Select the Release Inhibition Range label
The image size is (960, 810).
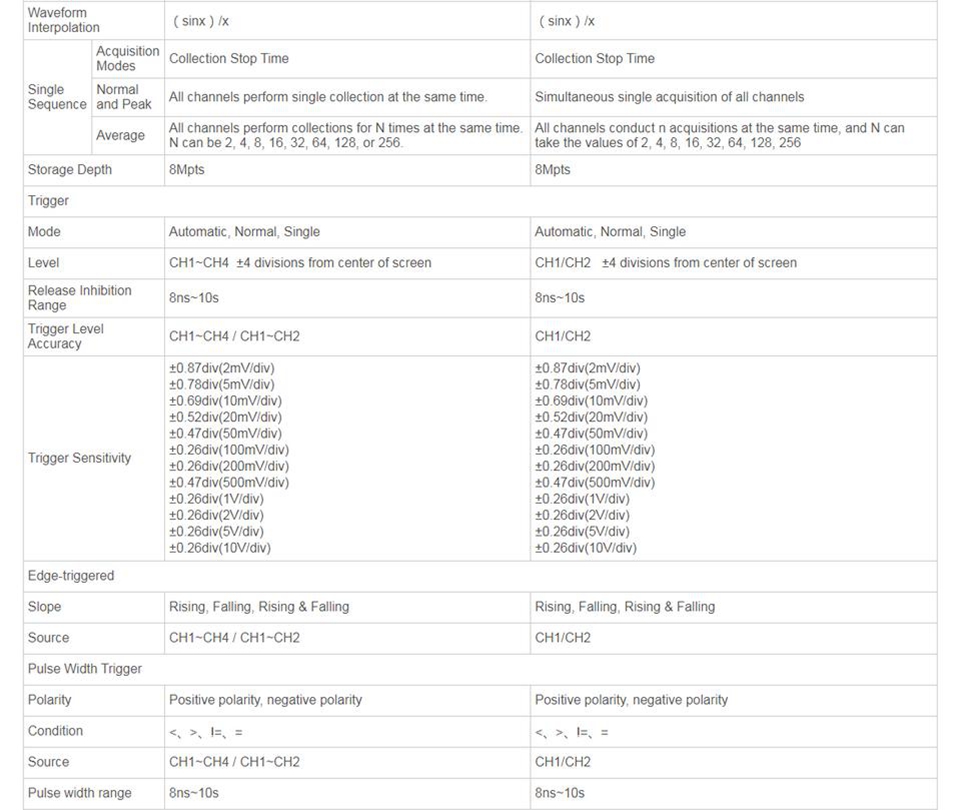79,297
